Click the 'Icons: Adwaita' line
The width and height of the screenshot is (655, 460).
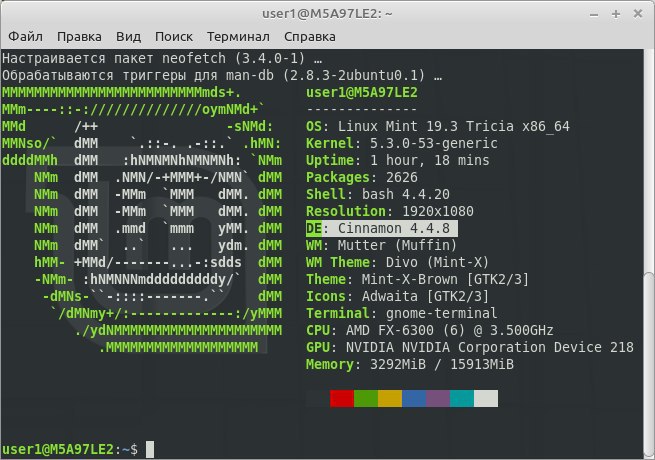coord(397,296)
